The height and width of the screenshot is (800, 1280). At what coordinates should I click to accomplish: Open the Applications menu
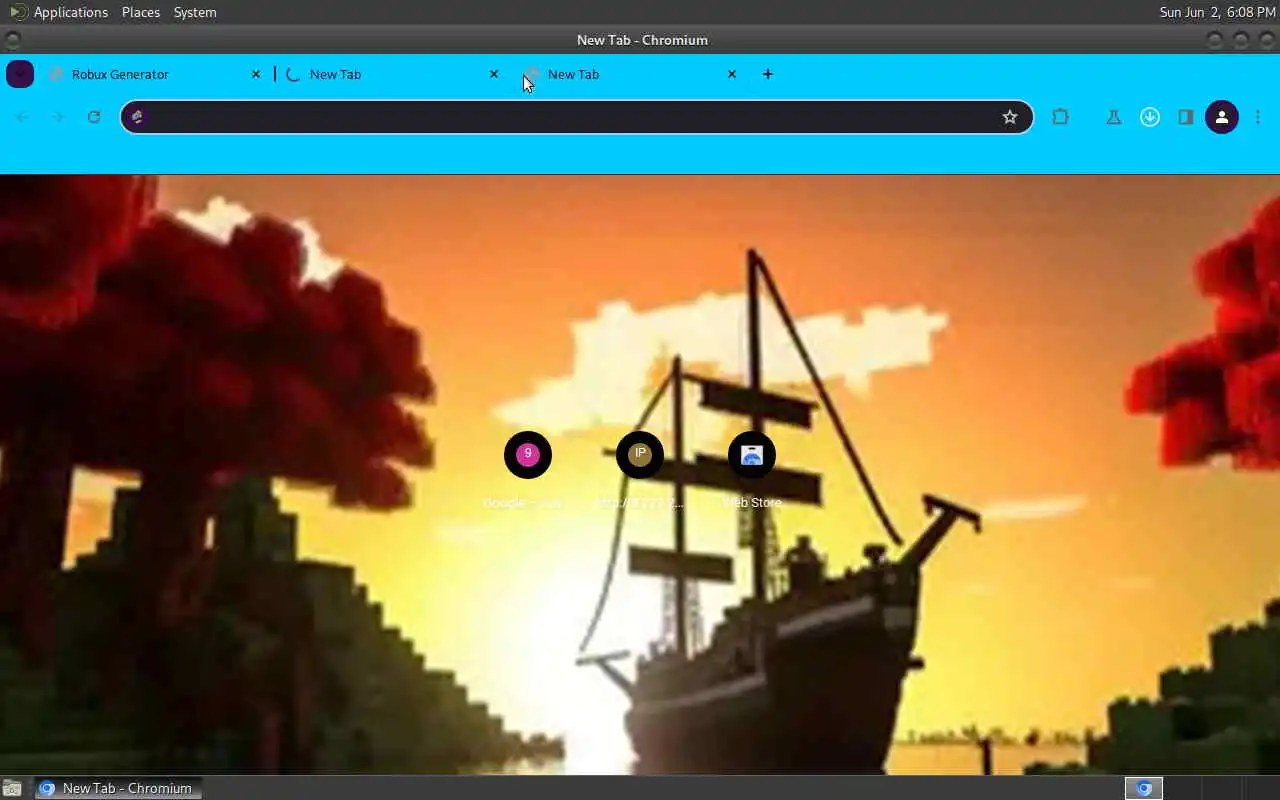point(59,12)
